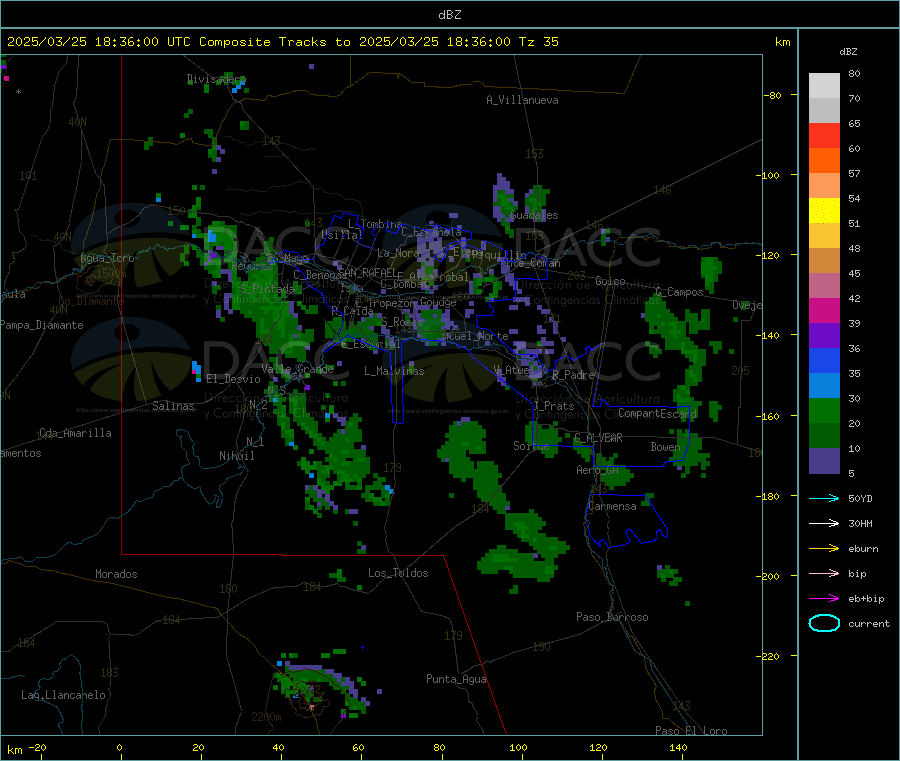This screenshot has width=900, height=761.
Task: Click the Bowen map label
Action: click(x=665, y=446)
